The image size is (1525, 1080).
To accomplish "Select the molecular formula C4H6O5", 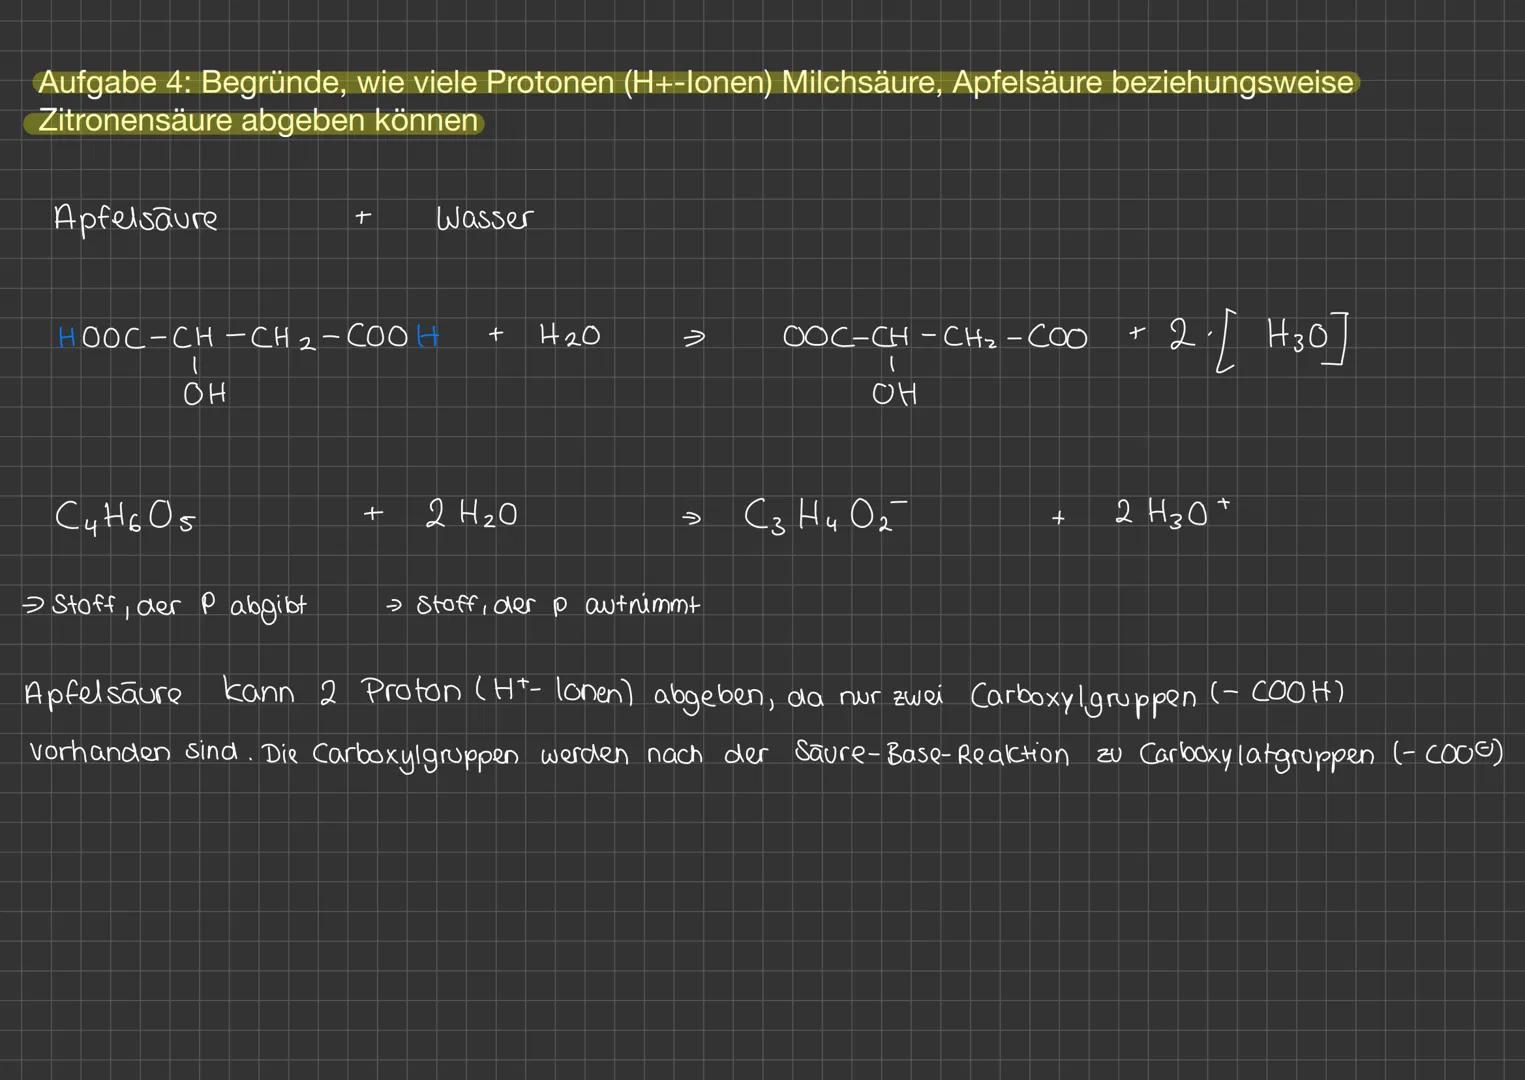I will point(125,517).
